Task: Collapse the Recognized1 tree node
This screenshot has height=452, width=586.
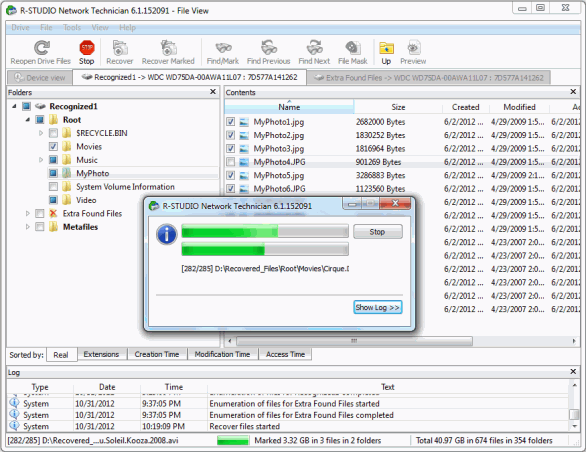Action: point(14,107)
